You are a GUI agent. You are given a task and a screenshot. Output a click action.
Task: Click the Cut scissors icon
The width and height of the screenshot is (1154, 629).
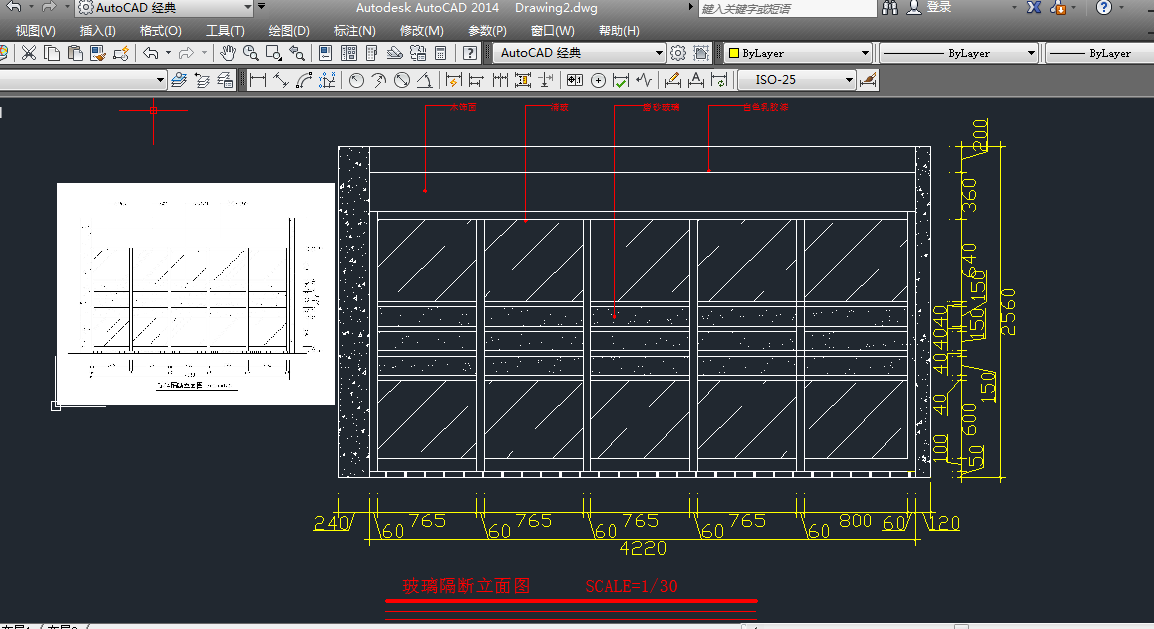point(29,53)
